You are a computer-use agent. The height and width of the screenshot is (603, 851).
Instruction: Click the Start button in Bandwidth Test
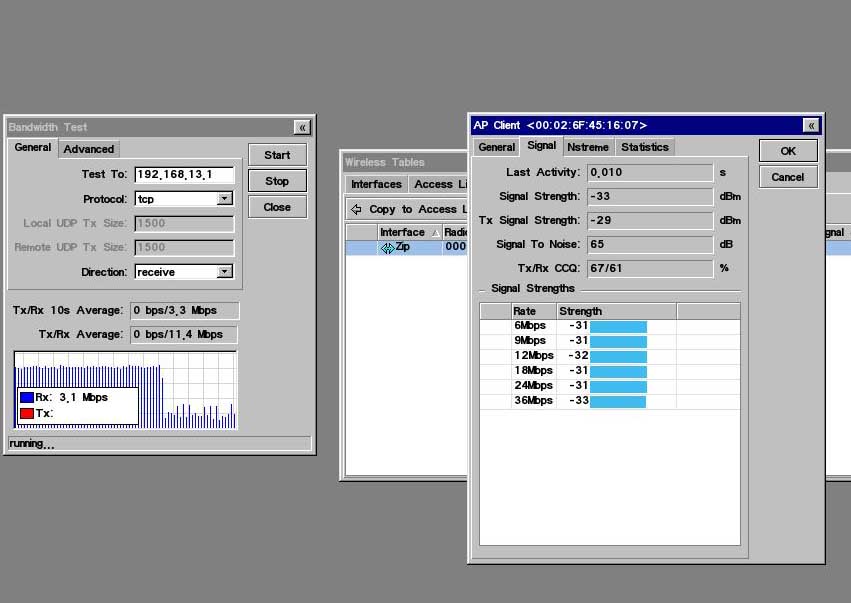[277, 155]
